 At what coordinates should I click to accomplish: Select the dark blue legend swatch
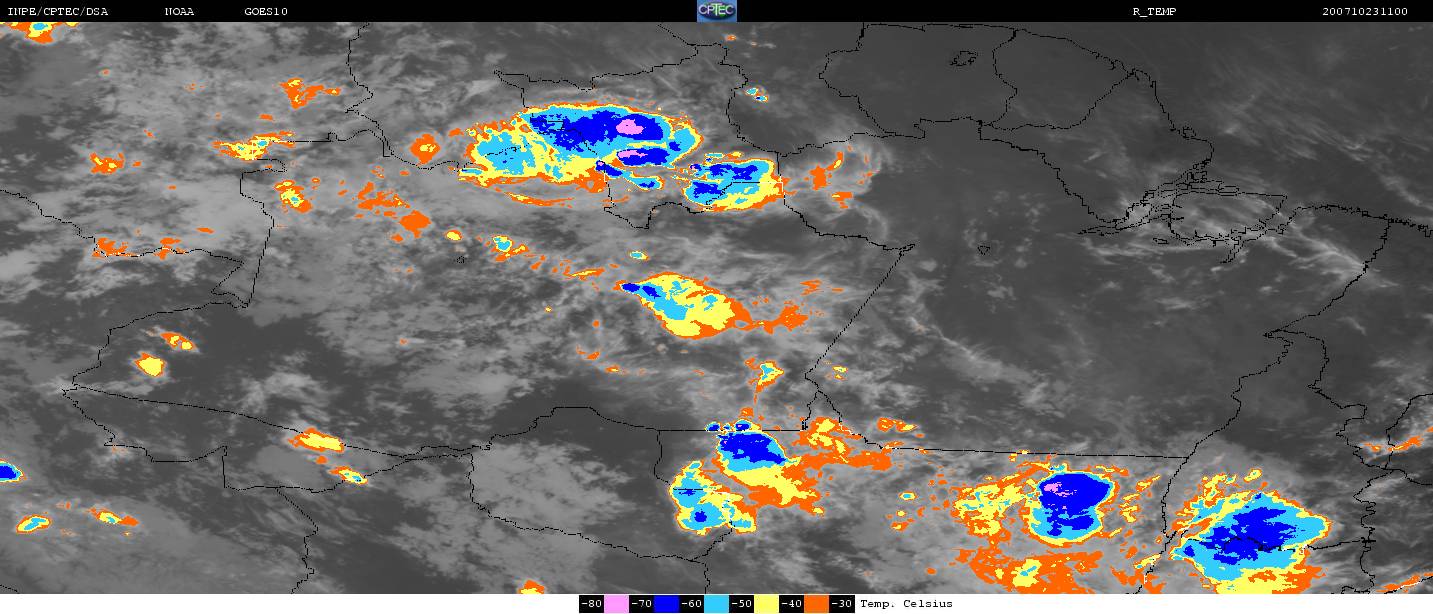coord(667,604)
